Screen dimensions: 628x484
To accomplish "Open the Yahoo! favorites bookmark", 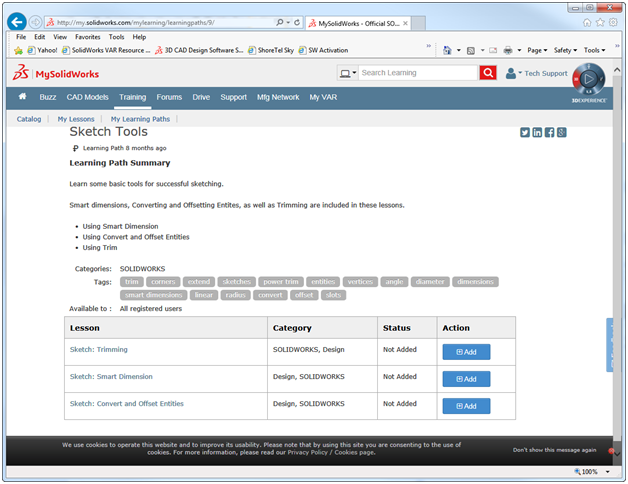I will (42, 50).
